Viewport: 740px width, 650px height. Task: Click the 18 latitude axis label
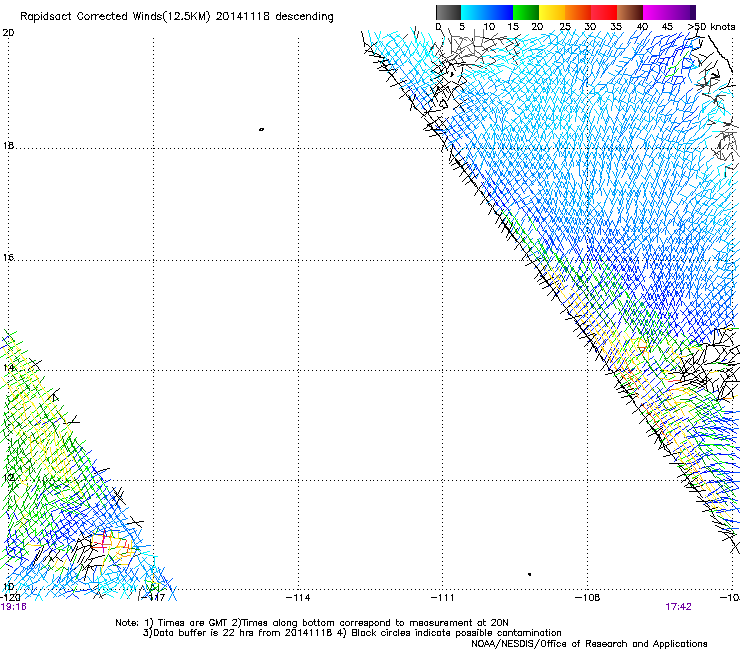pos(8,145)
